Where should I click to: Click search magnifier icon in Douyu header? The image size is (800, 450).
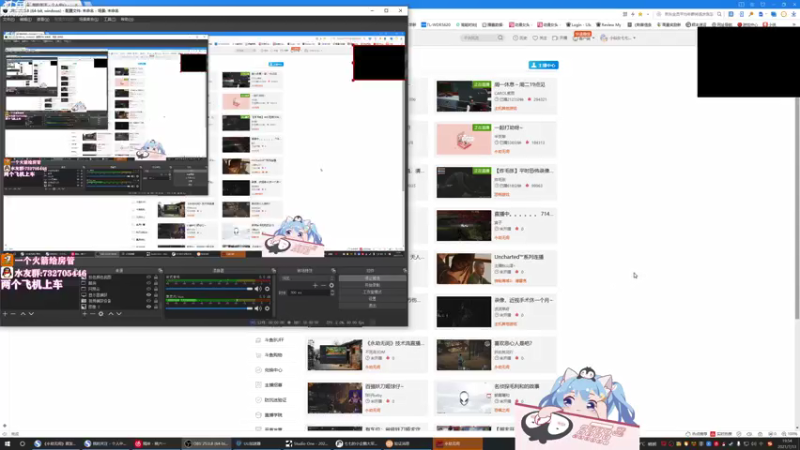coord(500,38)
